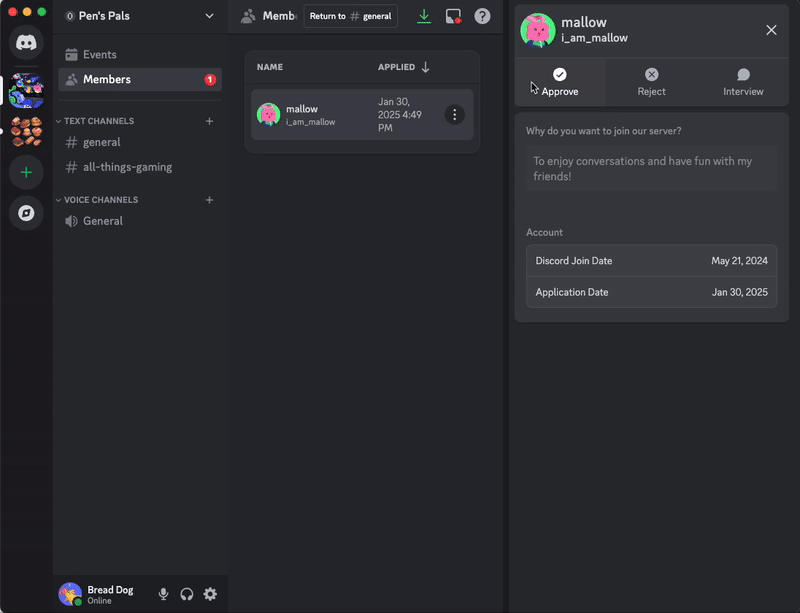Mute the microphone in user panel
This screenshot has width=800, height=613.
(x=163, y=594)
